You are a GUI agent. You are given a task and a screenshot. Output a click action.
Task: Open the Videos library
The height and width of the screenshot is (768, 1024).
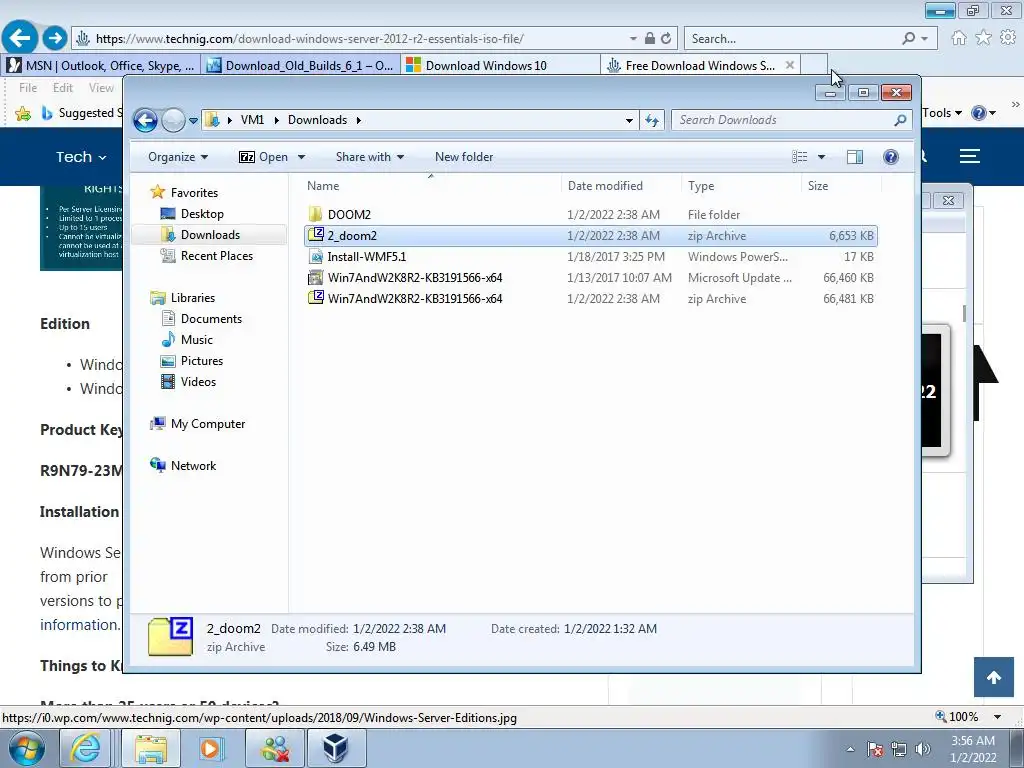coord(198,381)
